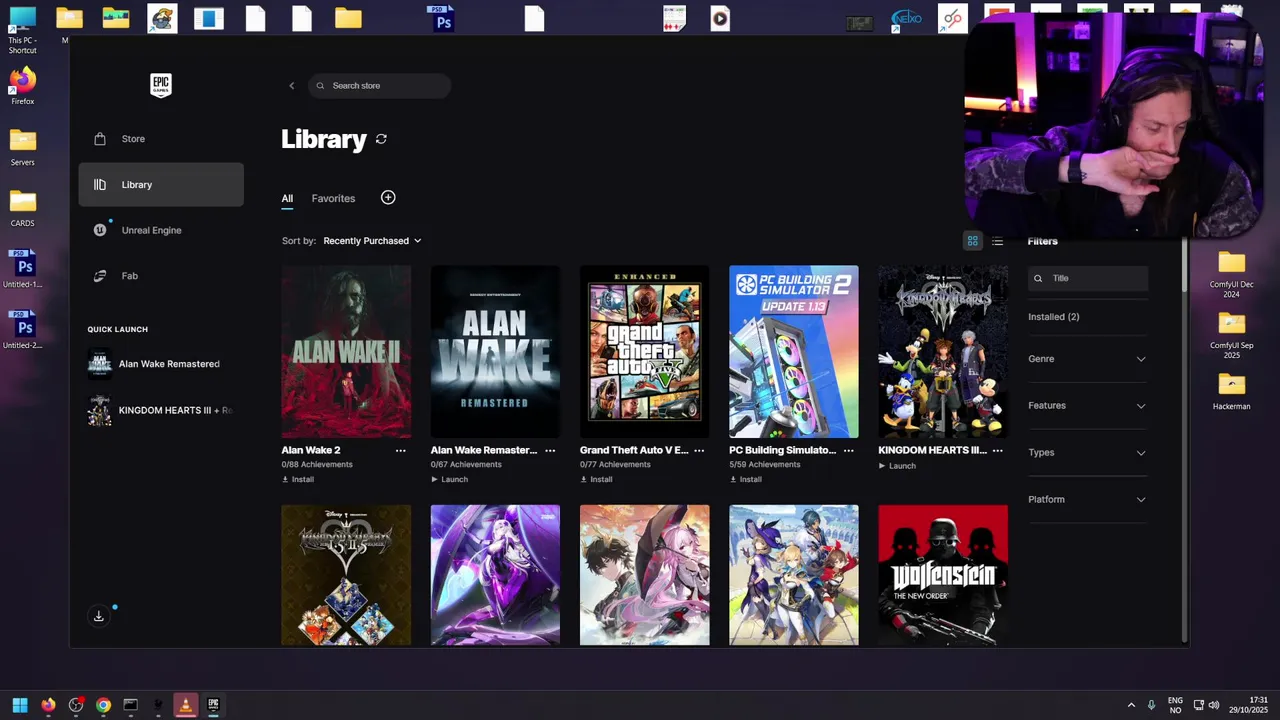1280x720 pixels.
Task: Show hidden system tray icons
Action: [1131, 705]
